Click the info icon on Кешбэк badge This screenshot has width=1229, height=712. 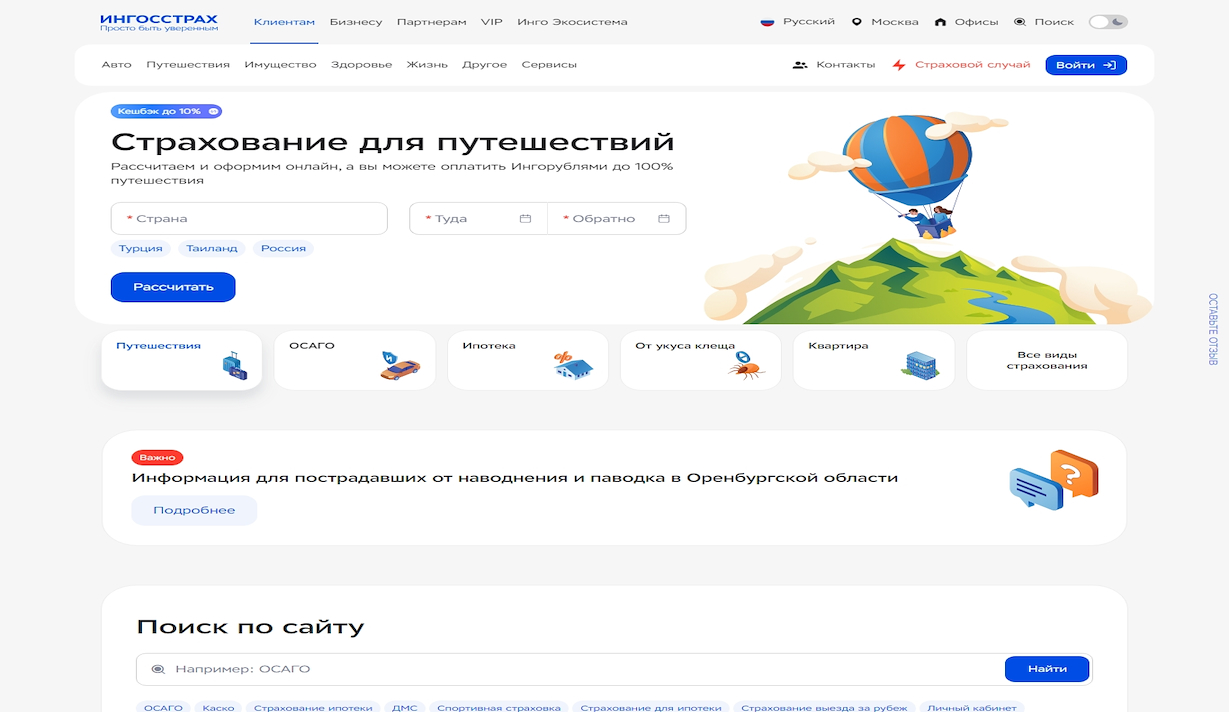[x=213, y=112]
